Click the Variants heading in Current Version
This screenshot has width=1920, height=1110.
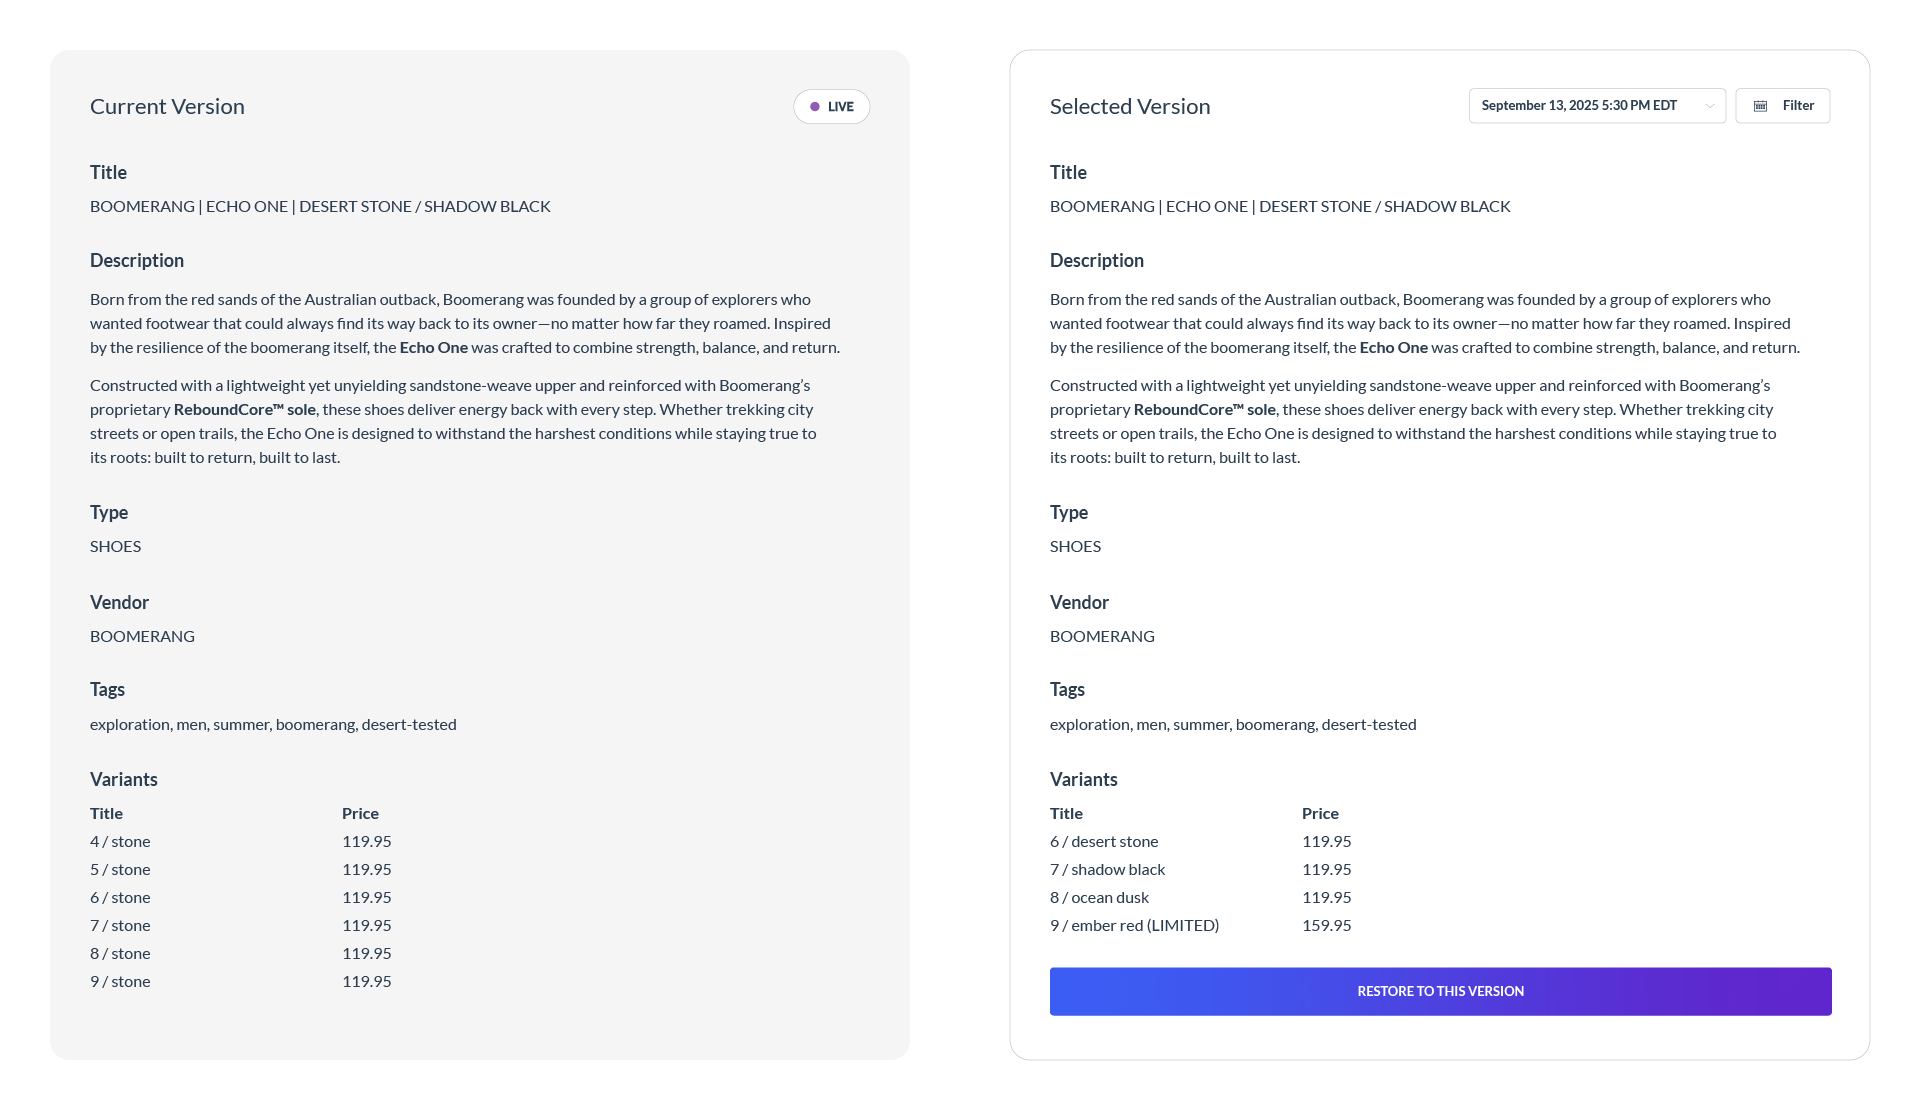click(x=124, y=780)
